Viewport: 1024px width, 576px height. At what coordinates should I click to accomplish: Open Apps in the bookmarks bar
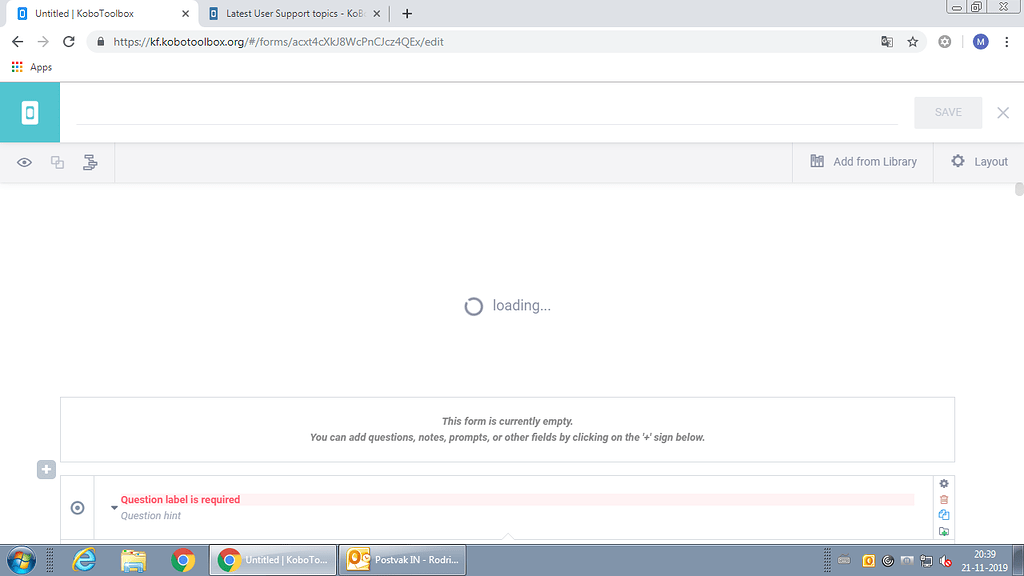tap(31, 66)
